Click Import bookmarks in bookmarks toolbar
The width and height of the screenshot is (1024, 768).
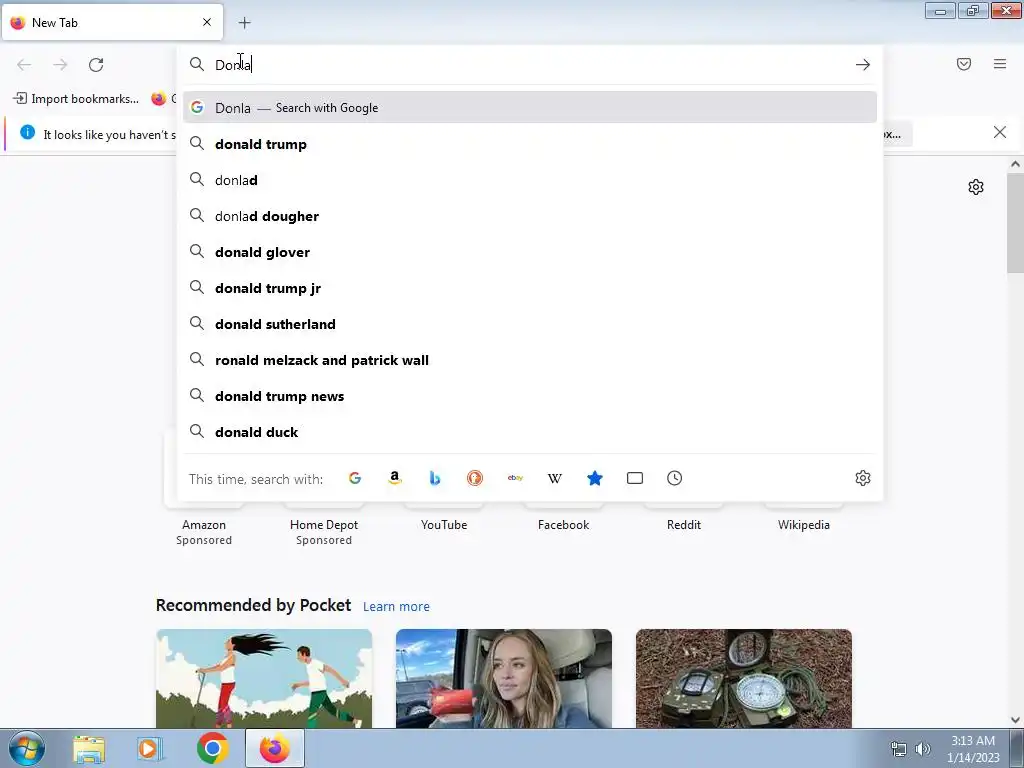[x=76, y=99]
